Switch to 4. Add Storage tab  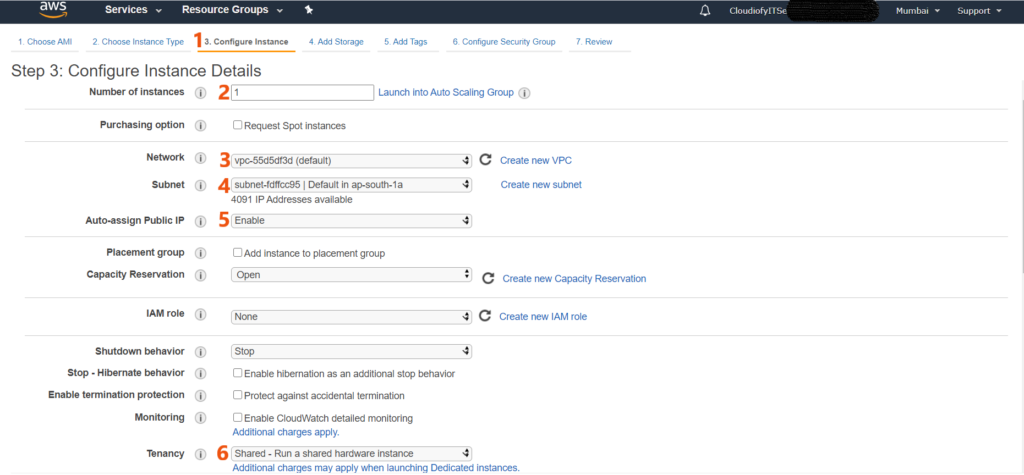337,42
